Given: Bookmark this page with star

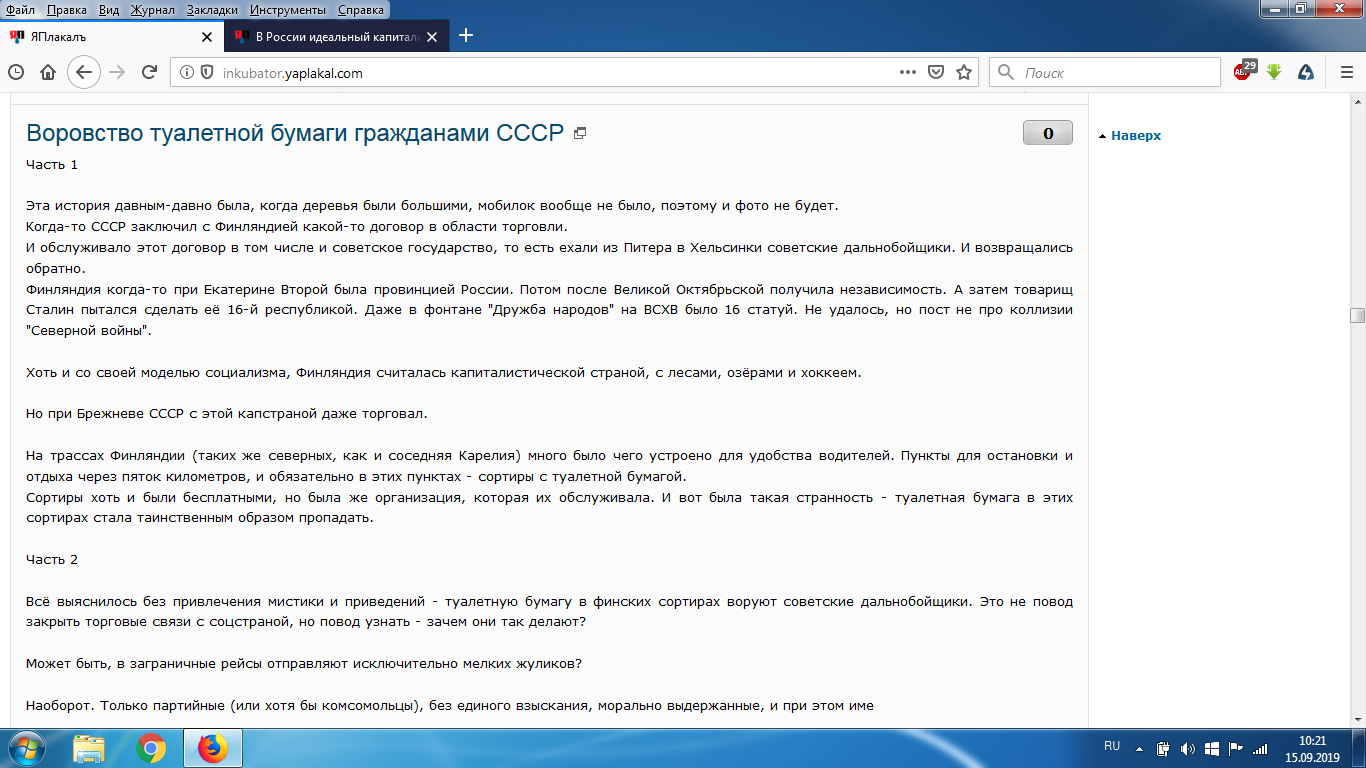Looking at the screenshot, I should (x=964, y=72).
